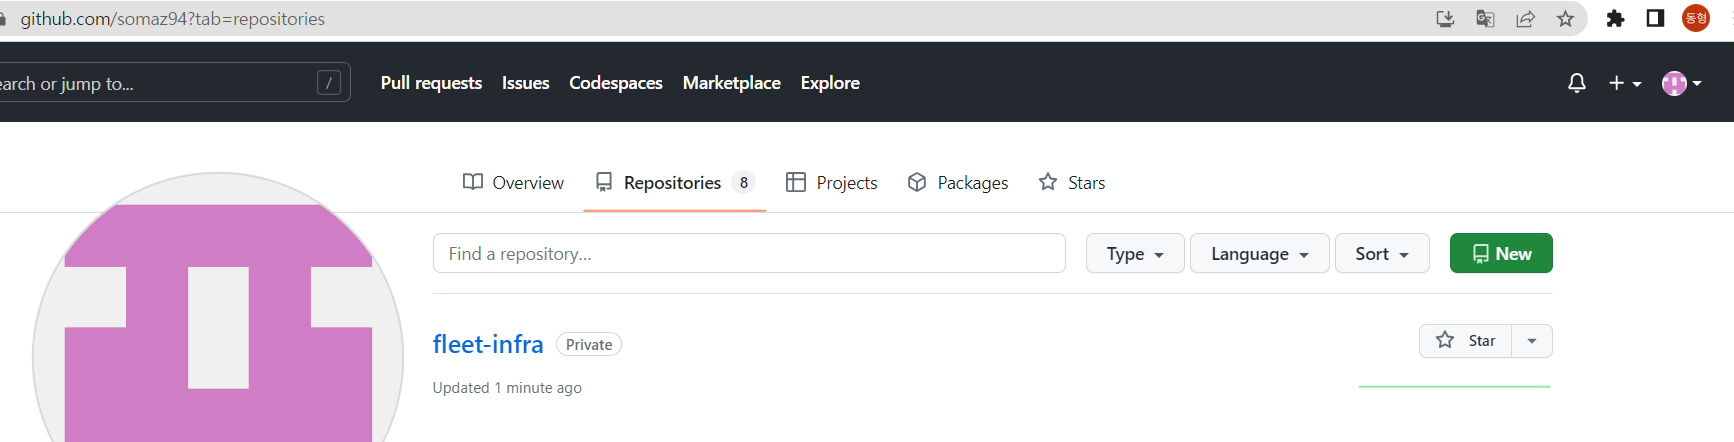This screenshot has height=442, width=1734.
Task: Expand the Sort dropdown
Action: 1382,253
